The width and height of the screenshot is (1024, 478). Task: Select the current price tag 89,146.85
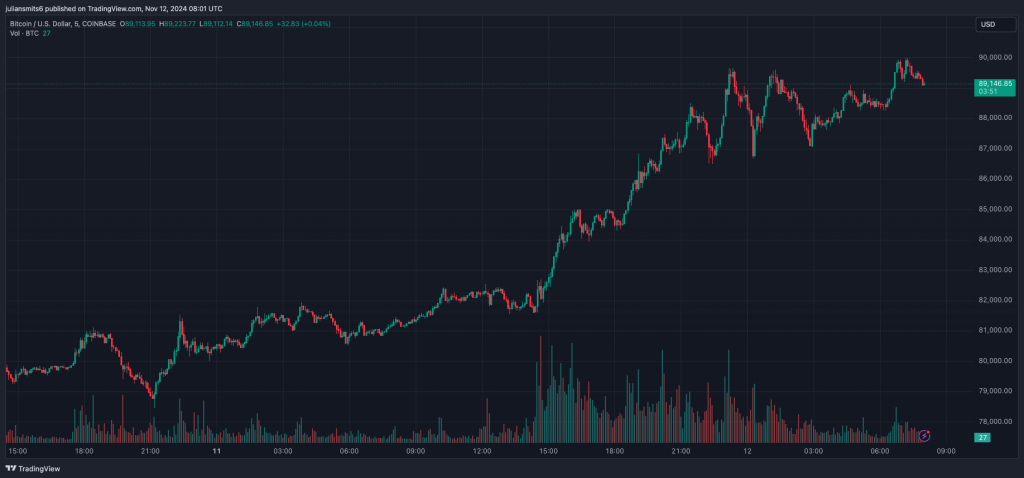[995, 84]
